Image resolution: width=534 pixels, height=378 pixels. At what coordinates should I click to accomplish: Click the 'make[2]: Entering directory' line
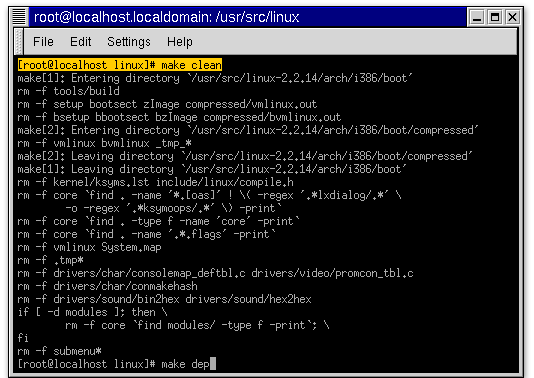click(248, 130)
